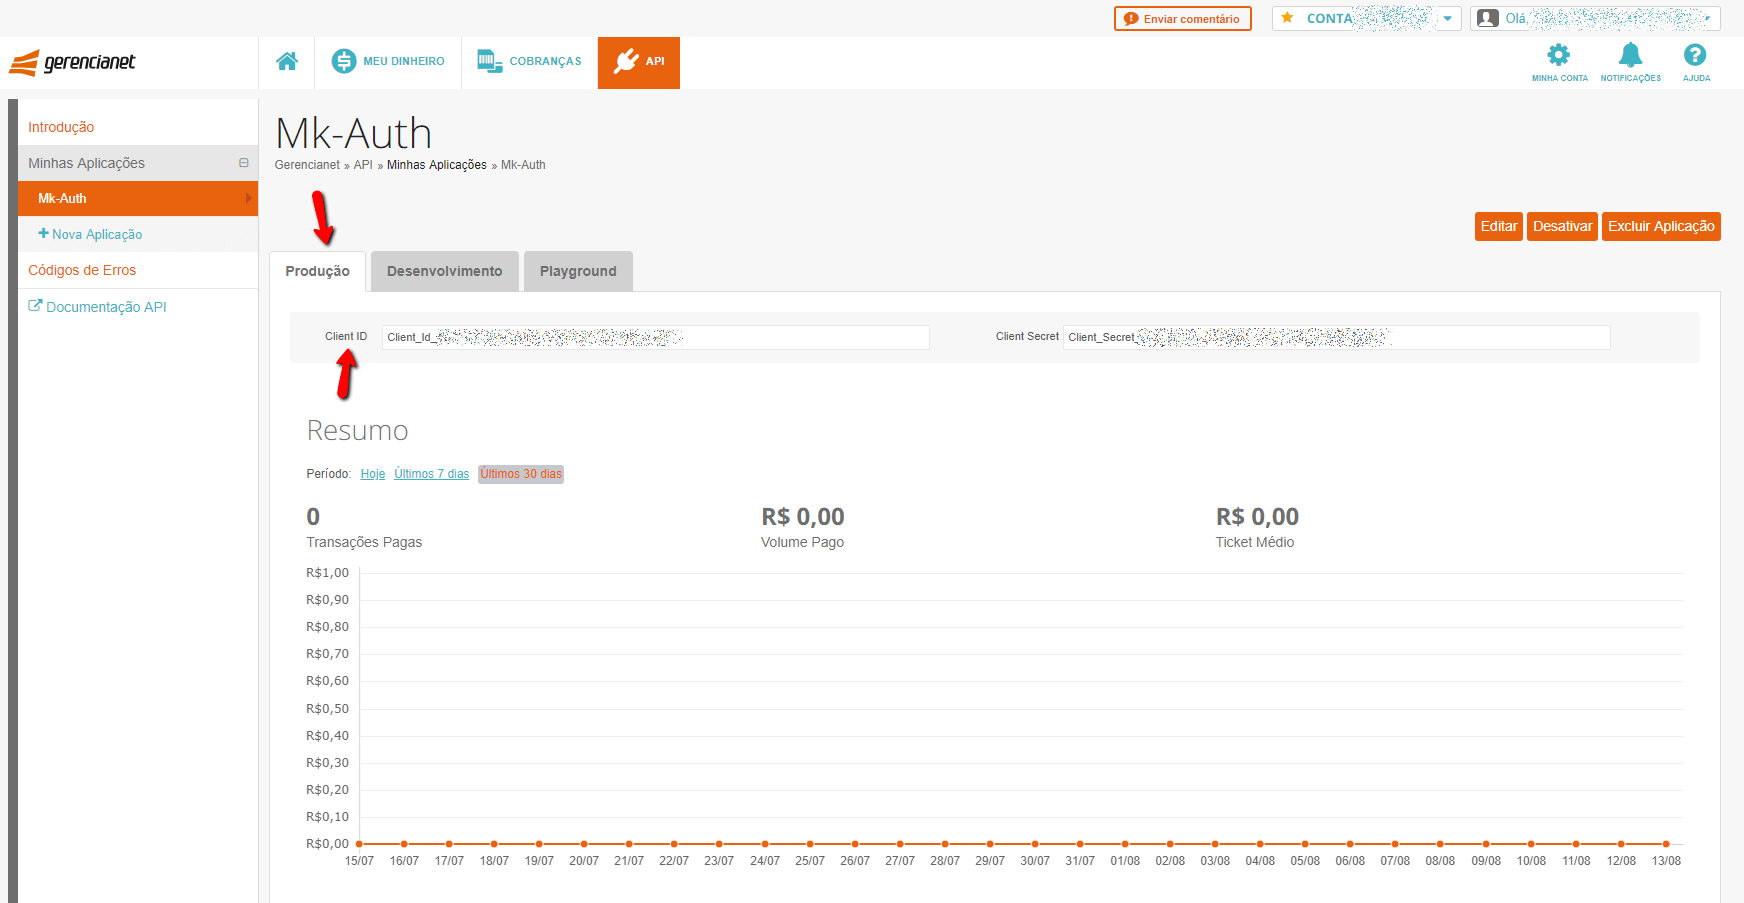The height and width of the screenshot is (903, 1744).
Task: Switch to the Desenvolvimento tab
Action: 445,271
